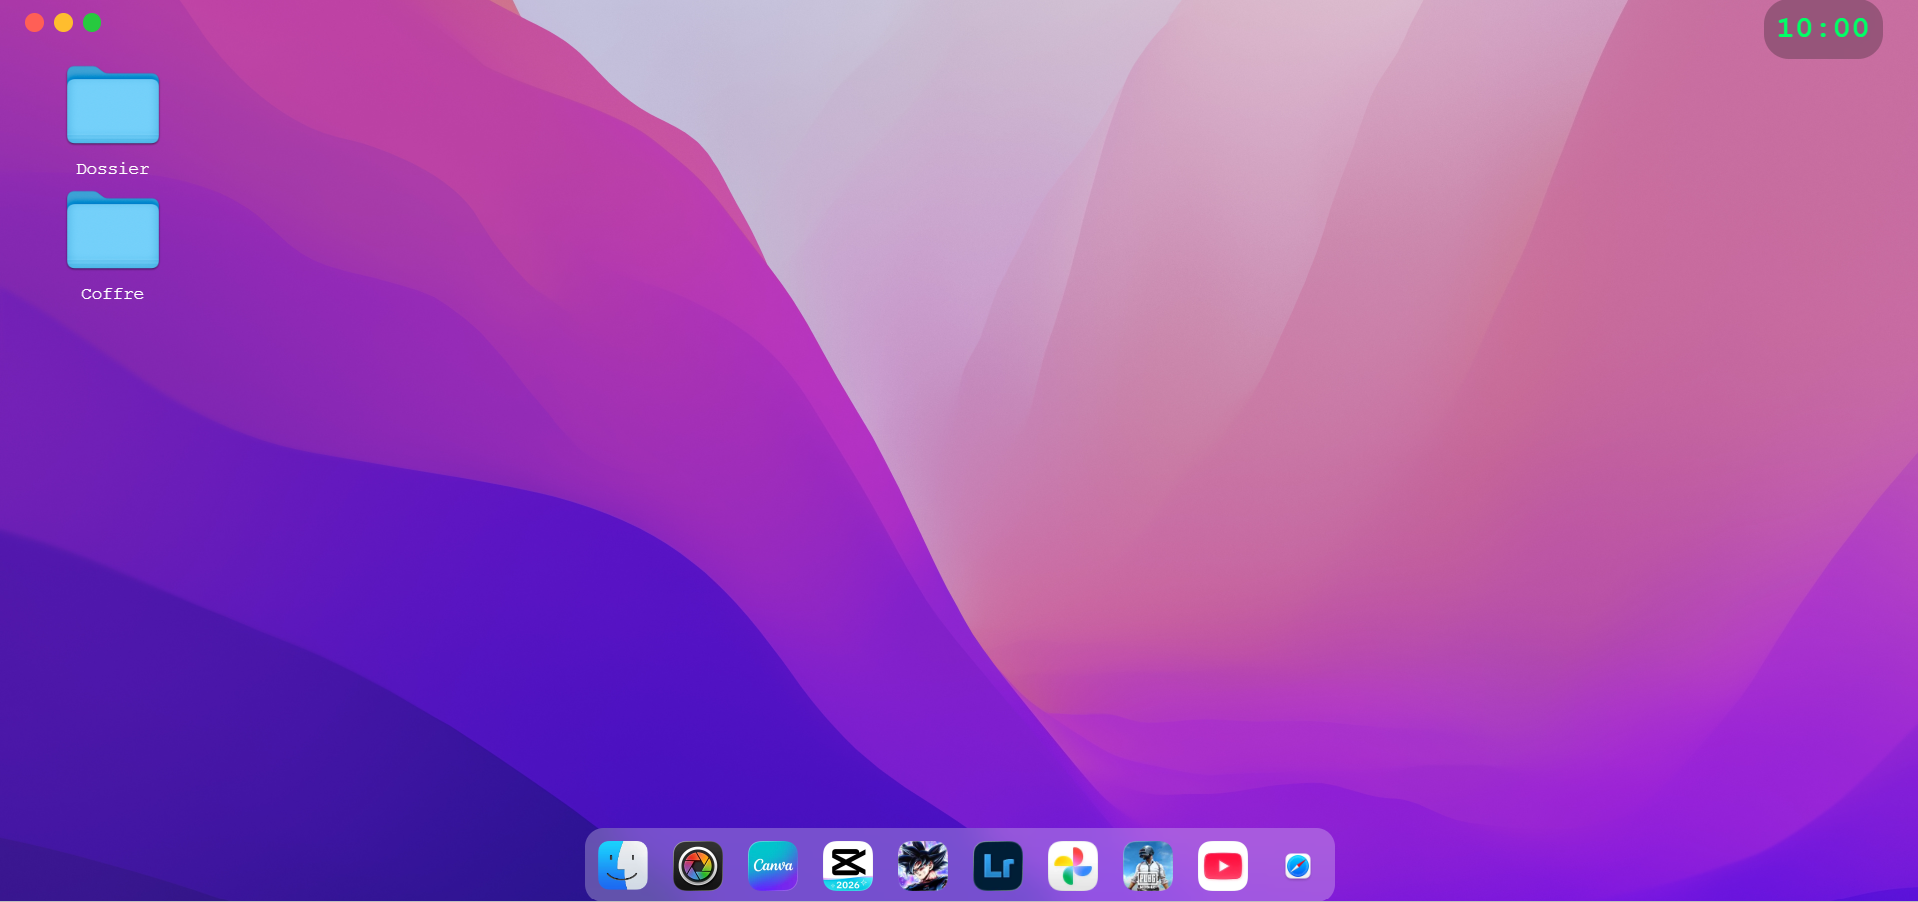Image resolution: width=1918 pixels, height=902 pixels.
Task: Open YouTube in the dock
Action: (x=1222, y=865)
